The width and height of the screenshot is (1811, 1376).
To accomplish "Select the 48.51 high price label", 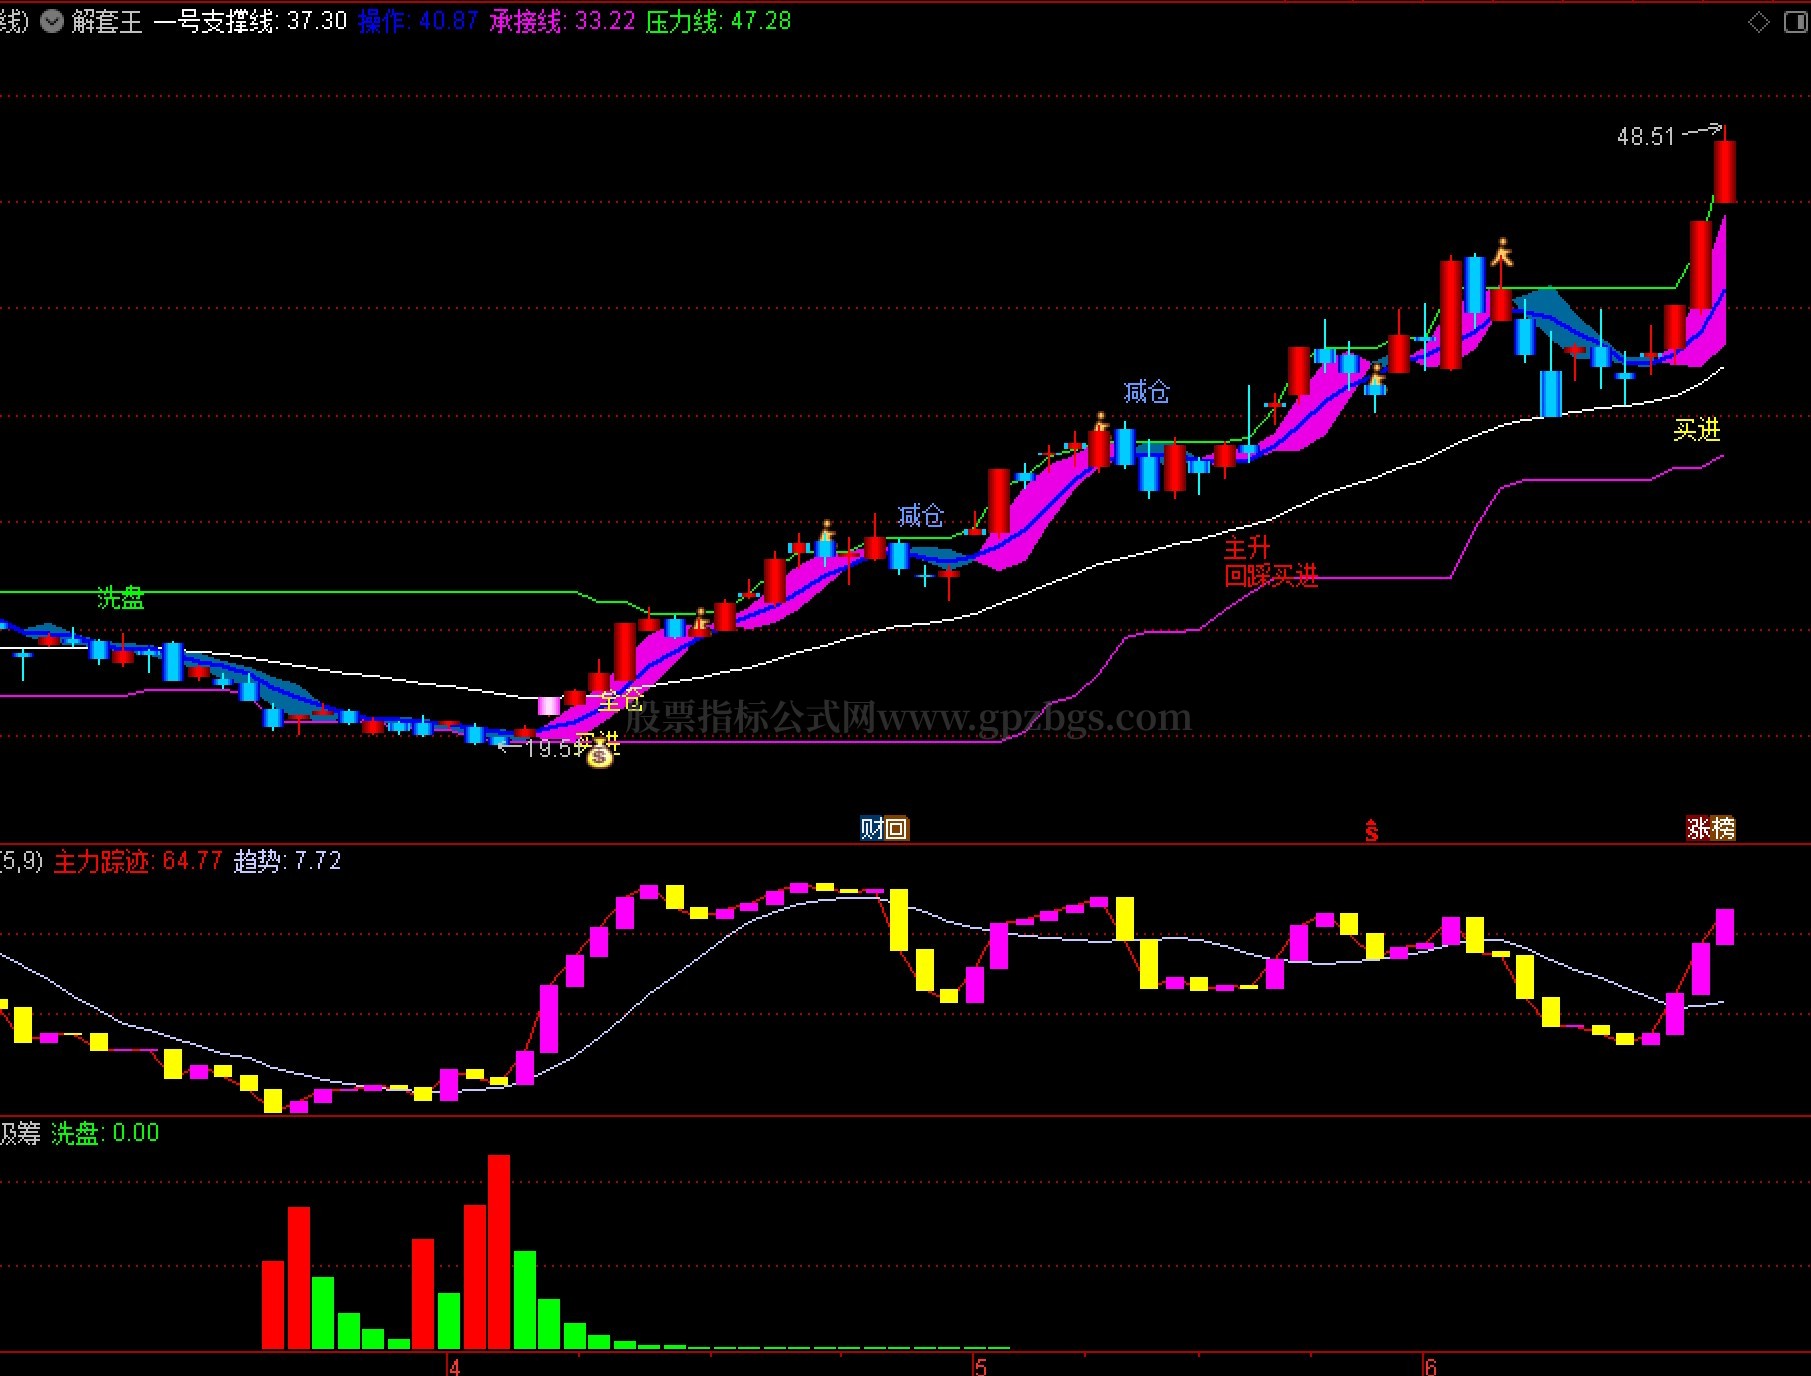I will coord(1645,136).
